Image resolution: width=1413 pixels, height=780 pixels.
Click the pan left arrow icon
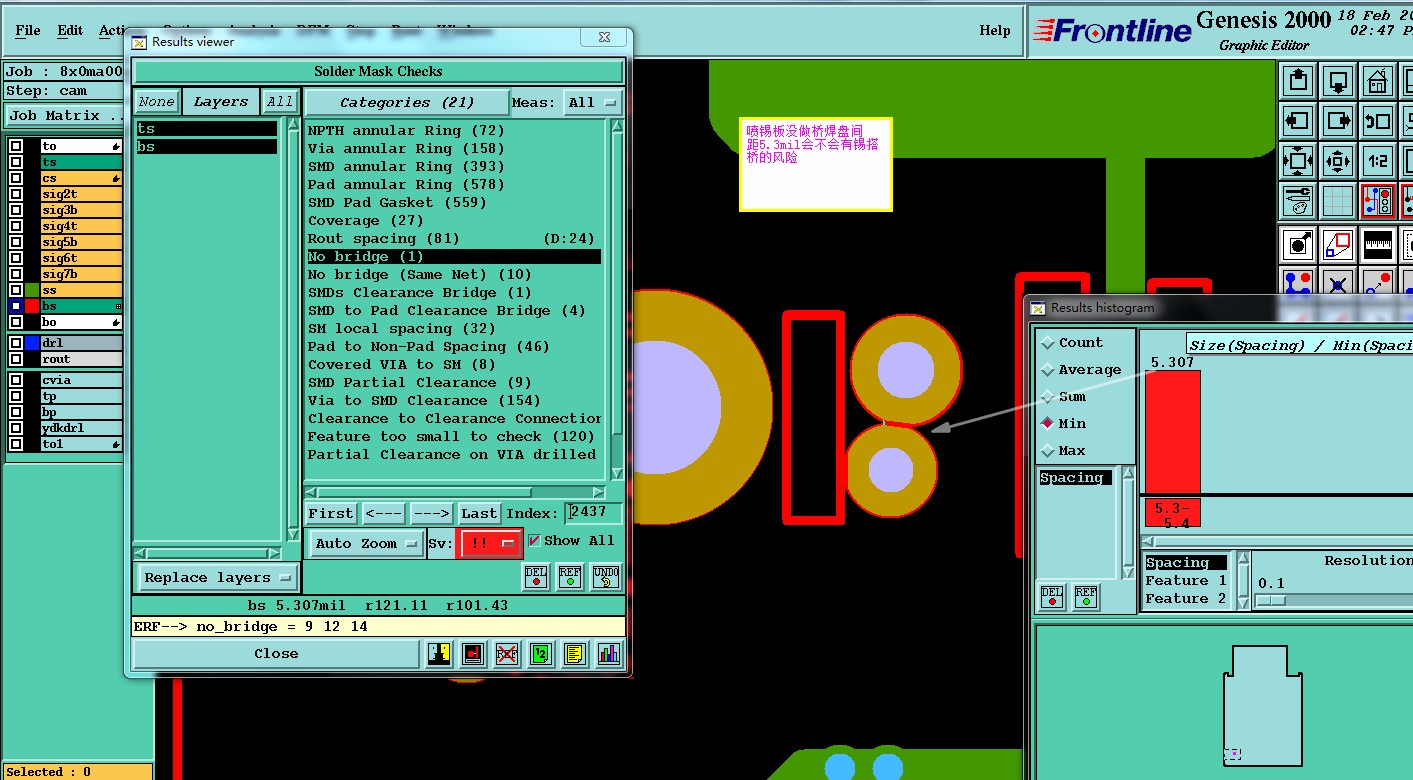click(x=1297, y=121)
